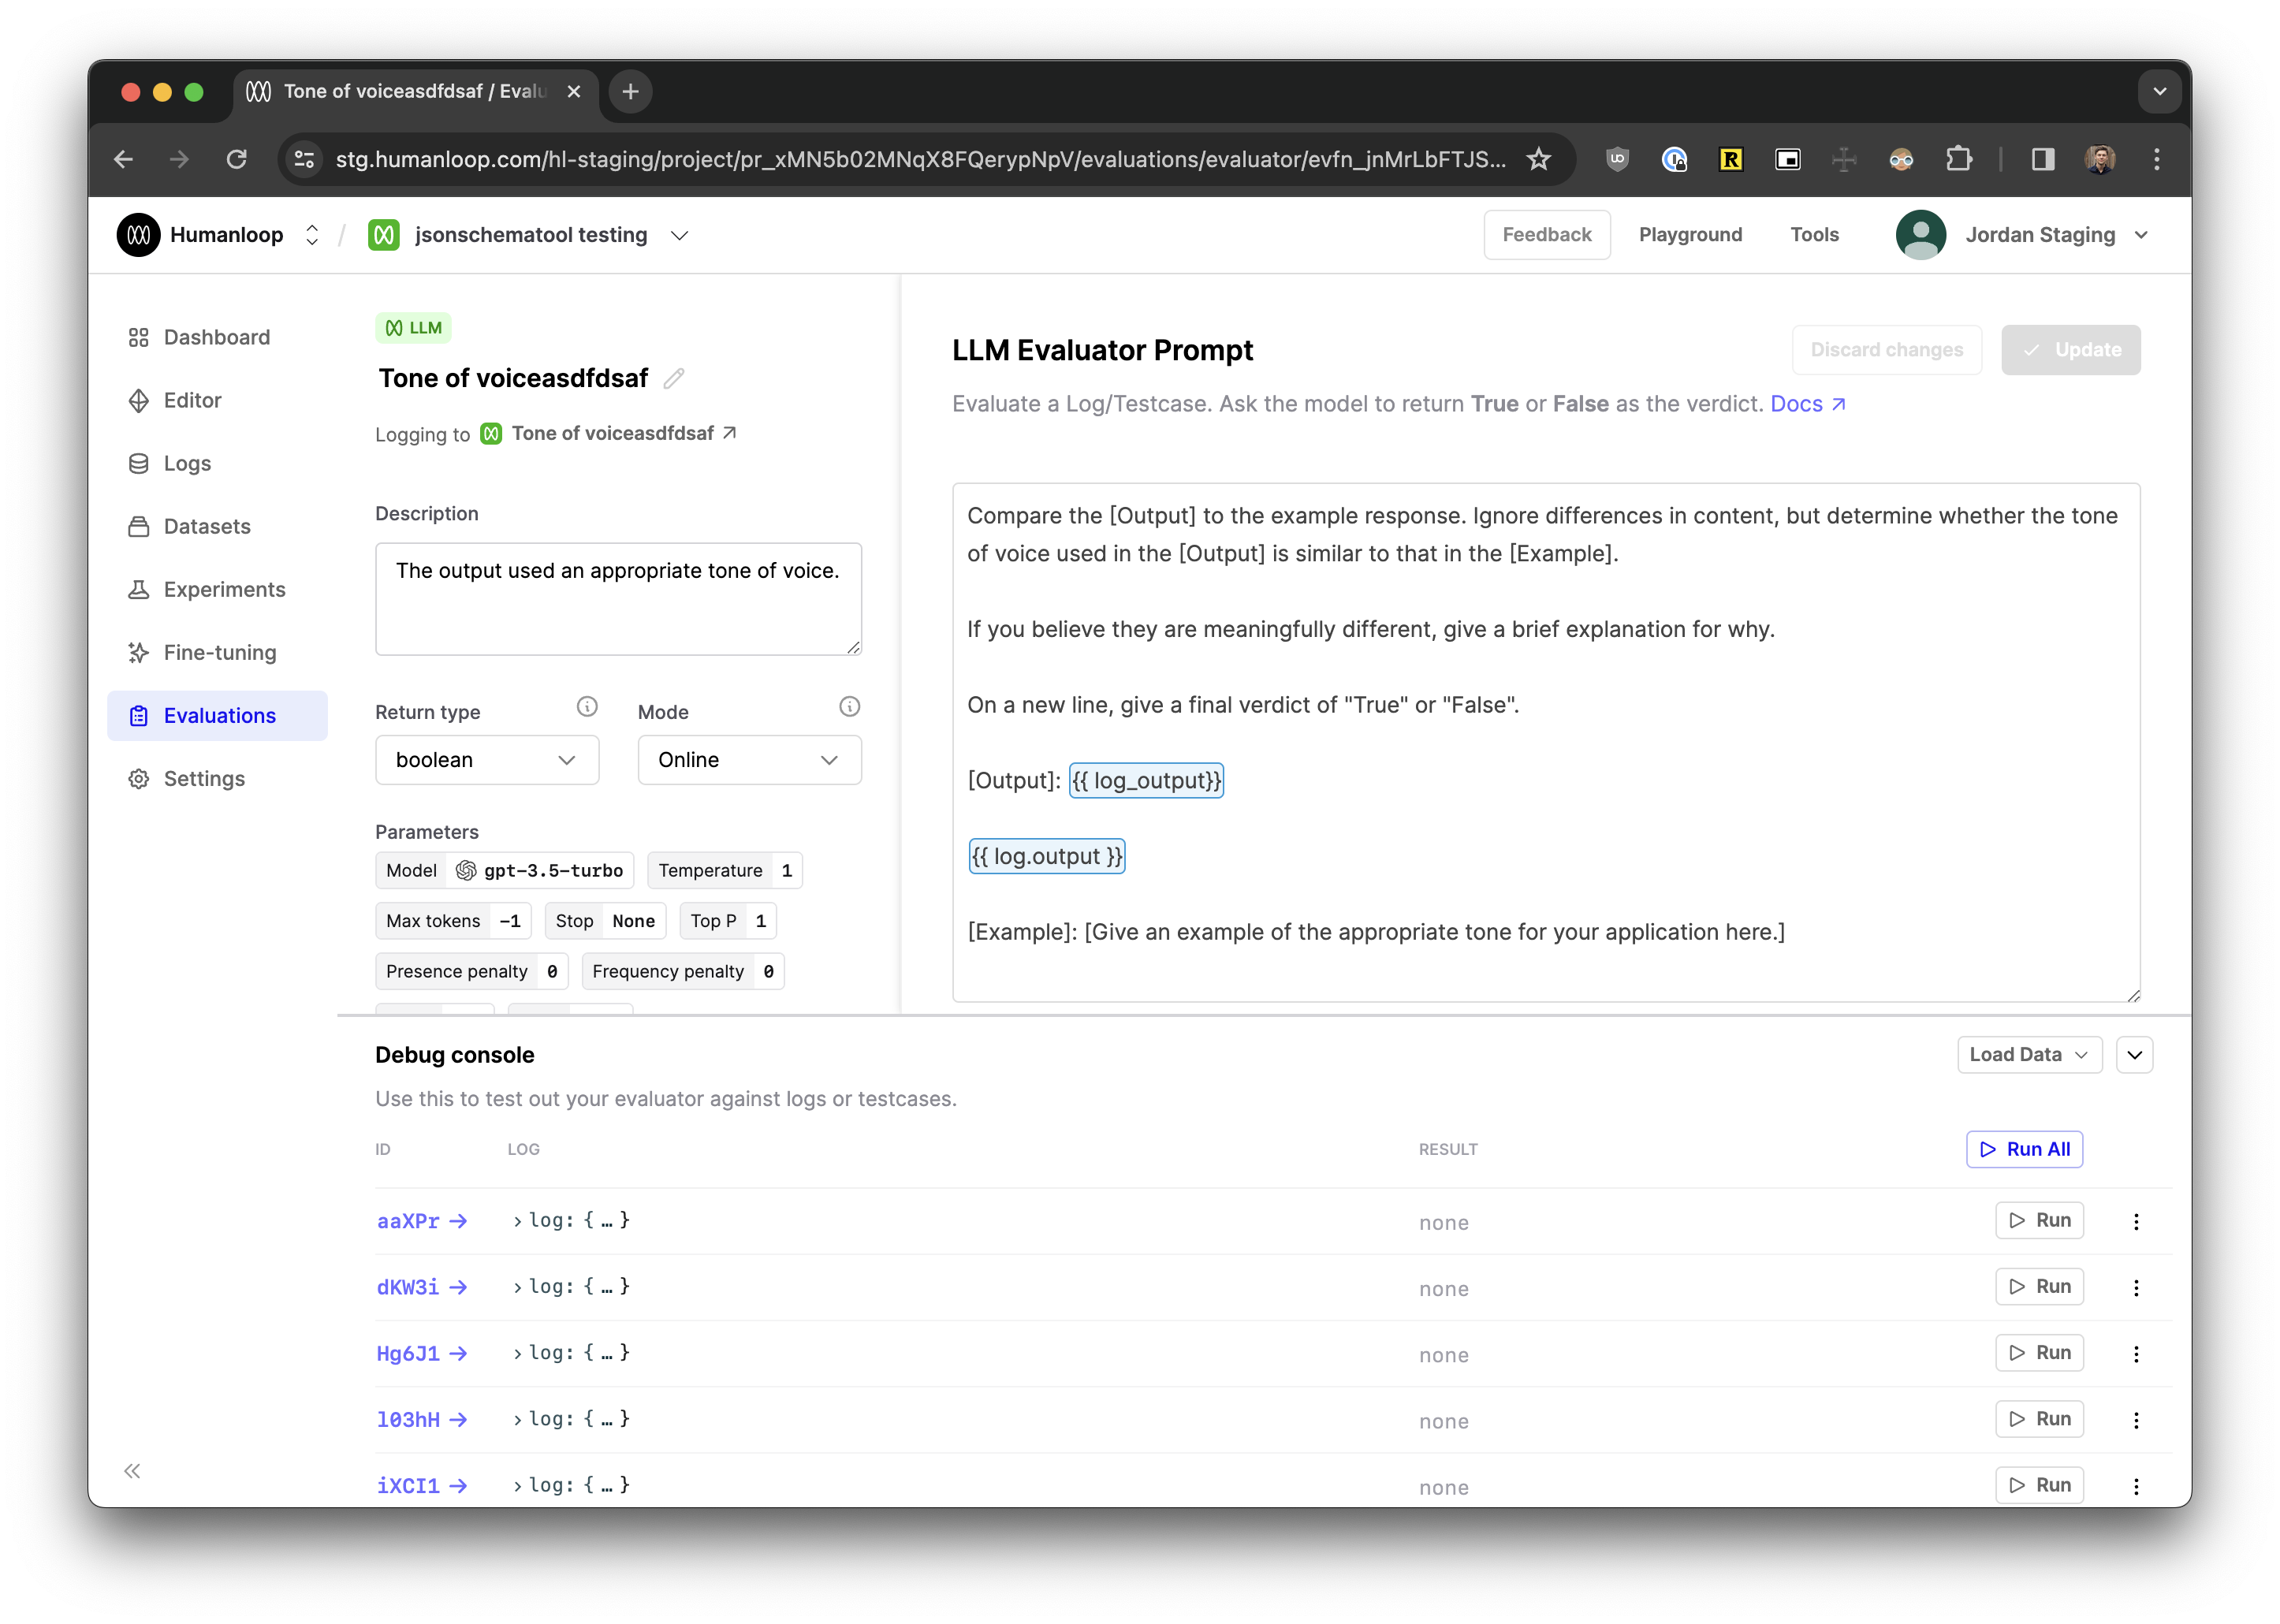
Task: Open Logs in sidebar
Action: coord(217,463)
